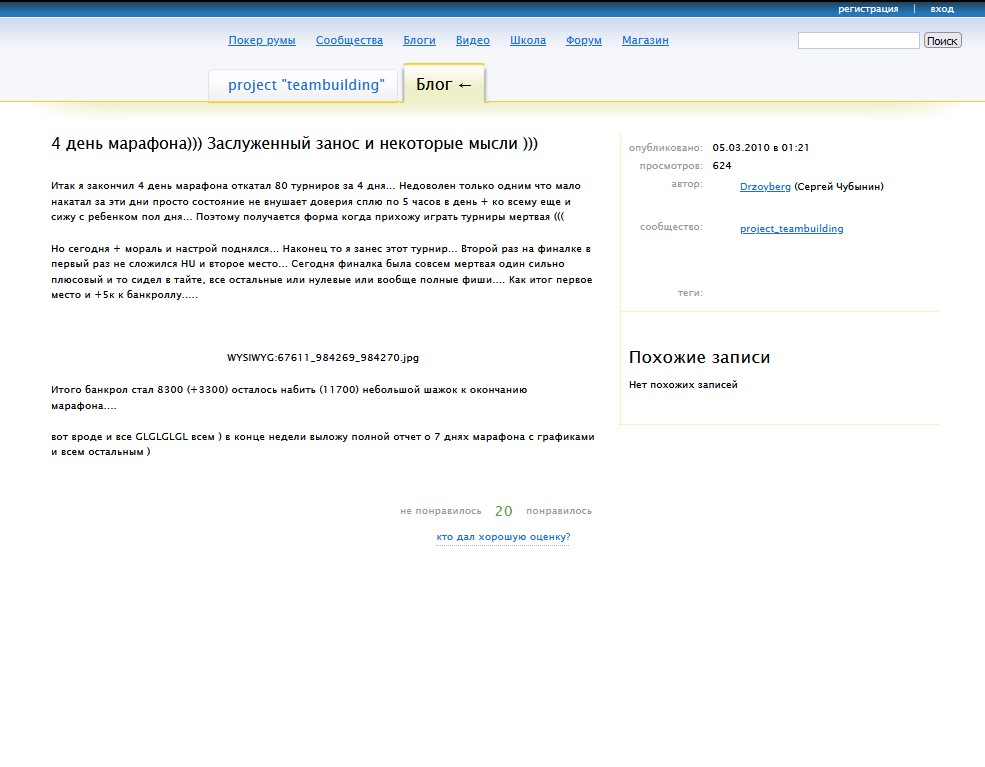Click the green rating number 20
The height and width of the screenshot is (767, 985).
pos(503,511)
